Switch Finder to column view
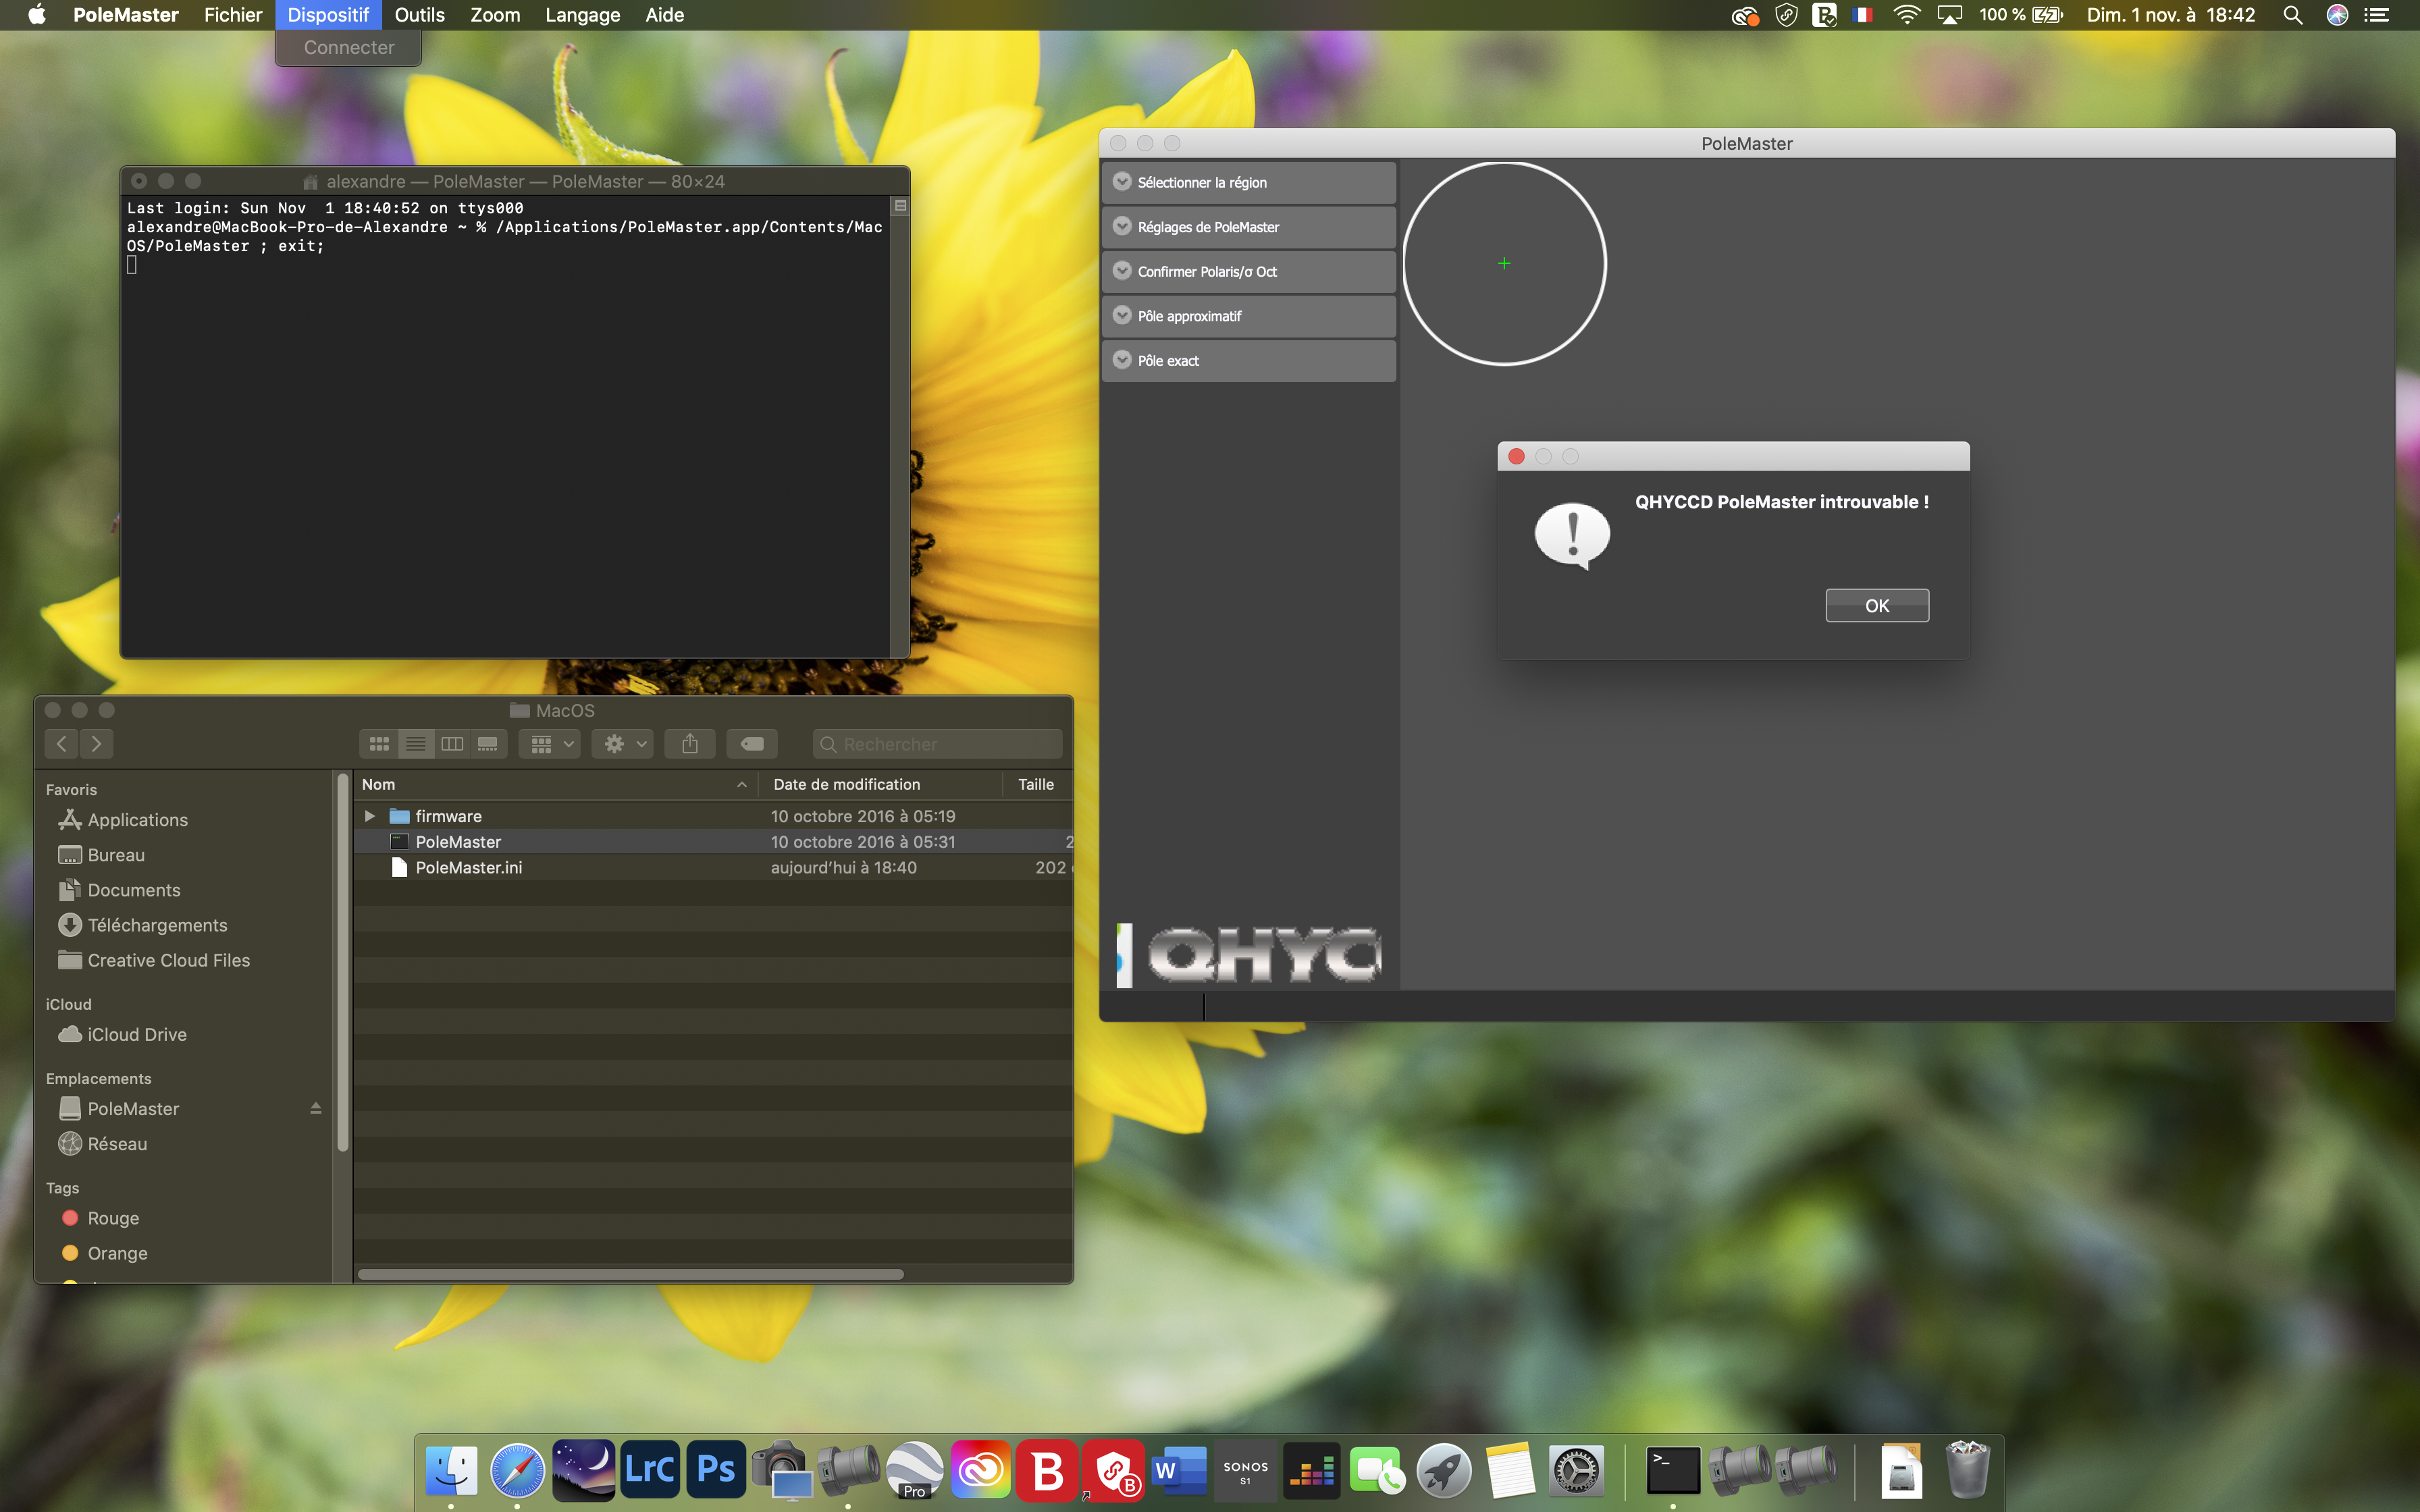Viewport: 2420px width, 1512px height. point(452,744)
